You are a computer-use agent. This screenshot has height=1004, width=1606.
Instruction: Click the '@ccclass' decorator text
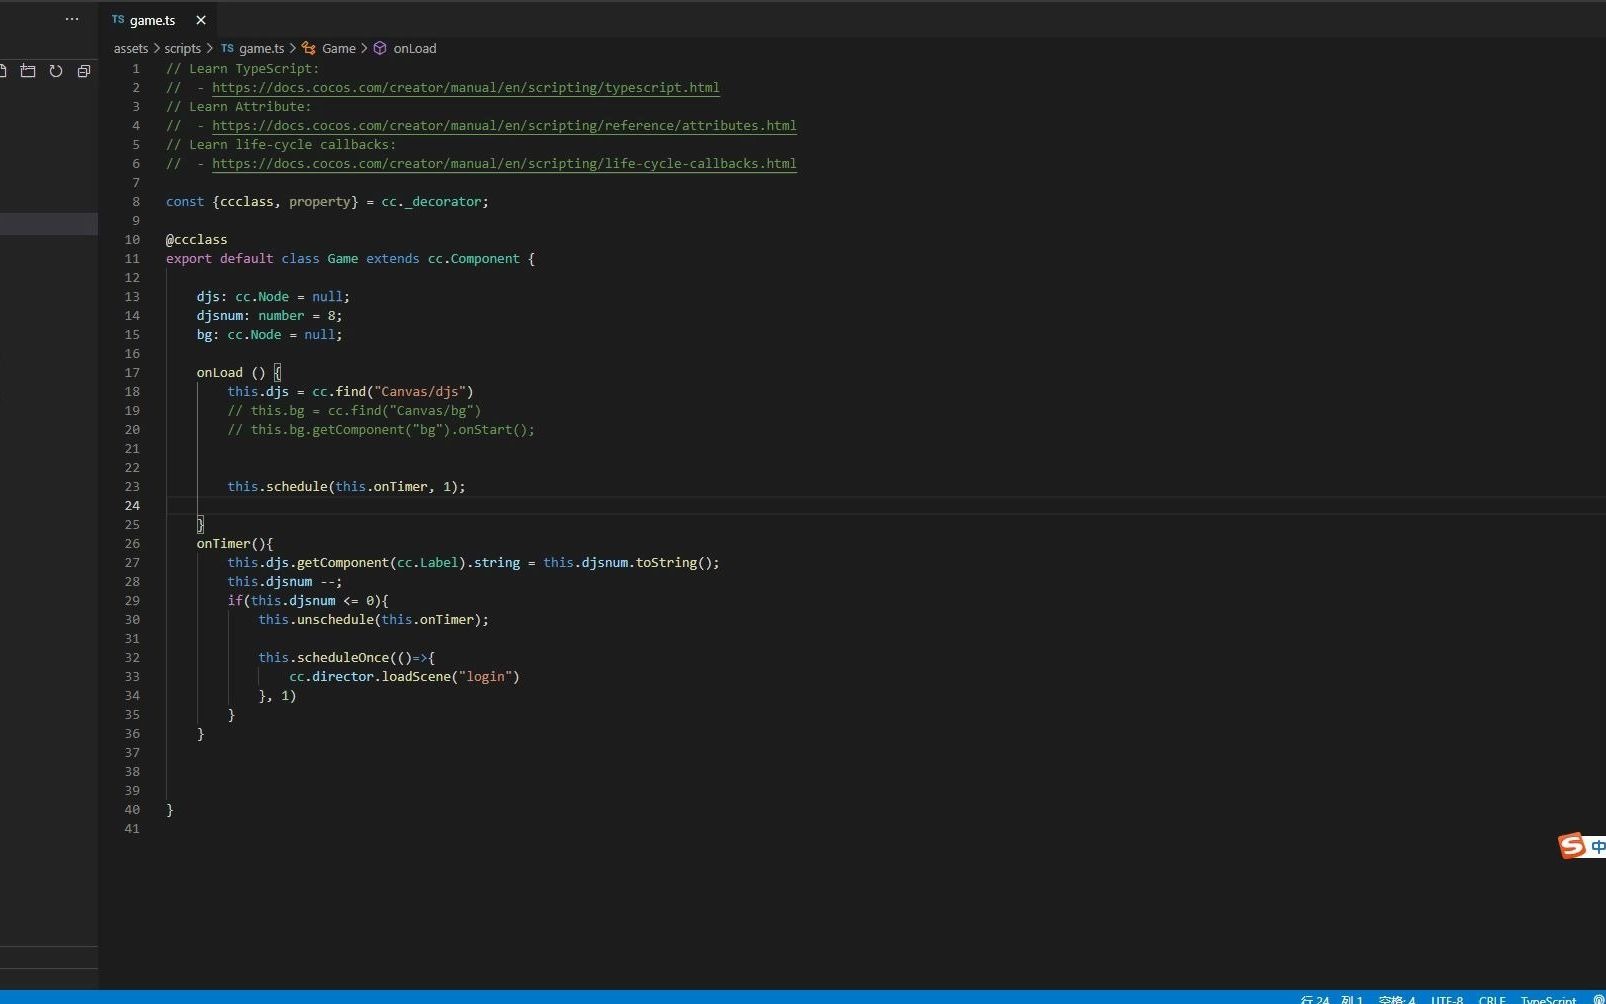point(196,239)
